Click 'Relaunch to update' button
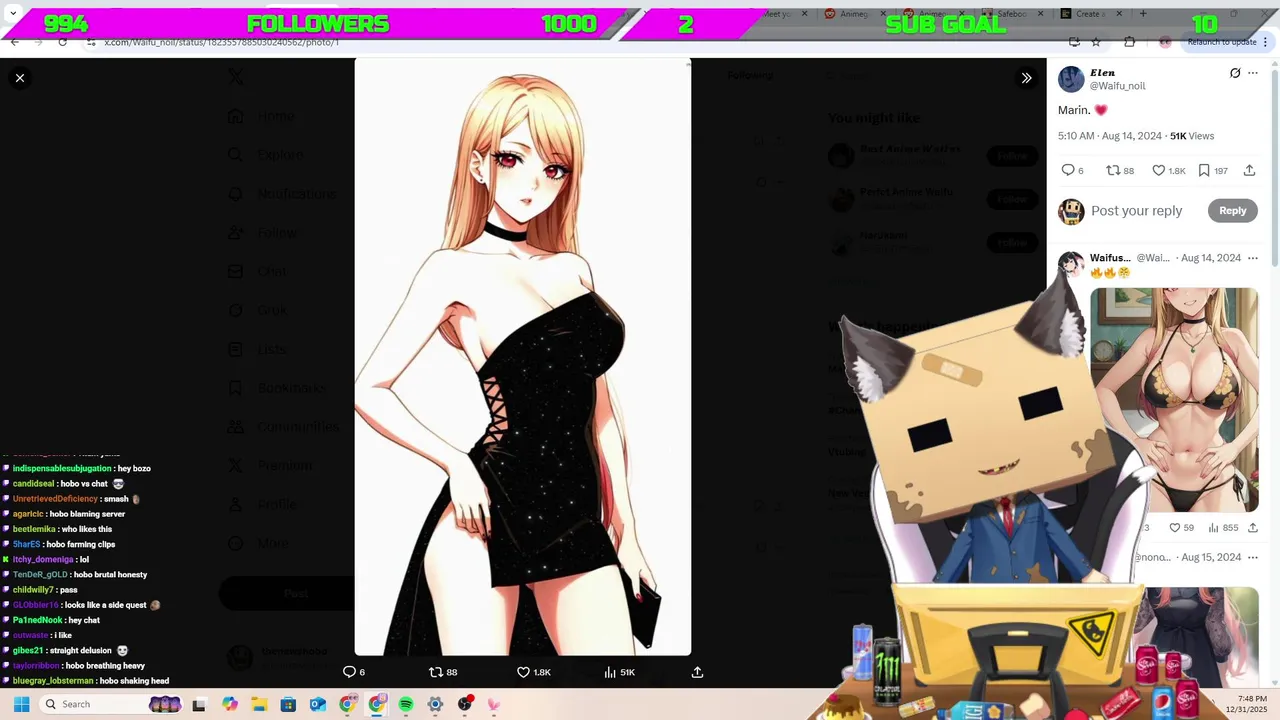This screenshot has width=1280, height=720. tap(1221, 42)
